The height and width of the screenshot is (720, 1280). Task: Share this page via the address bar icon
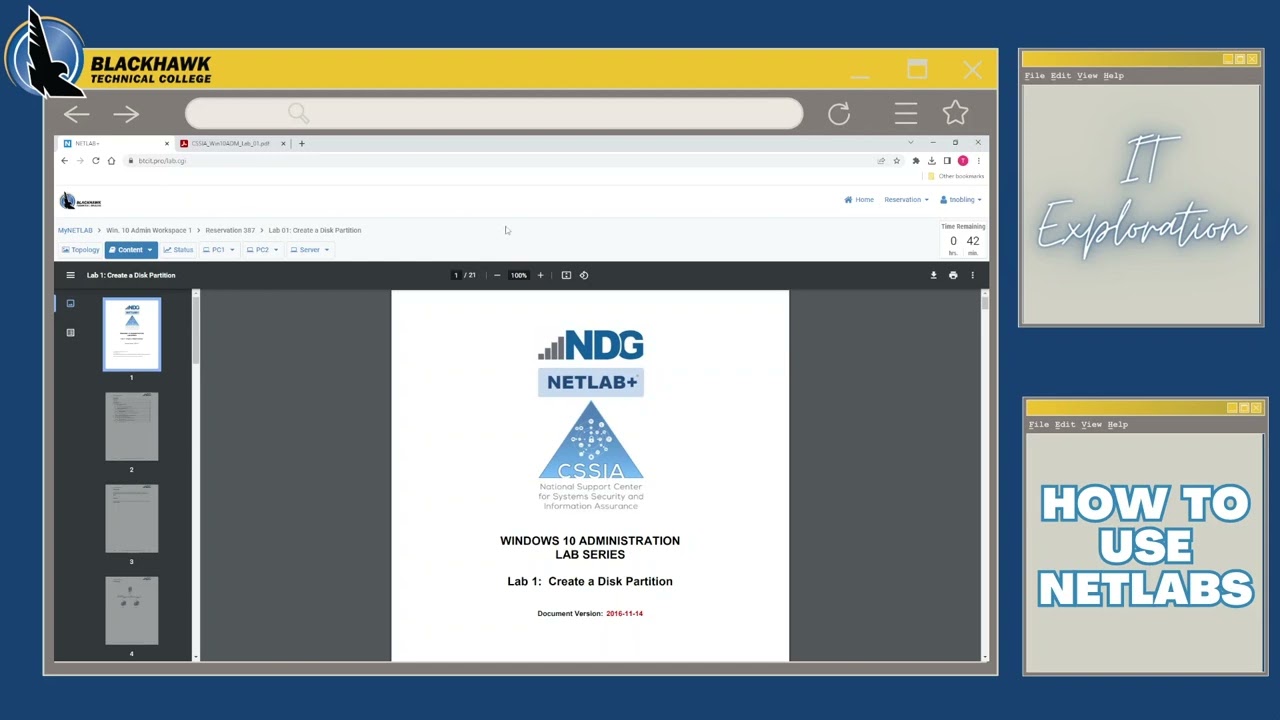pos(881,161)
